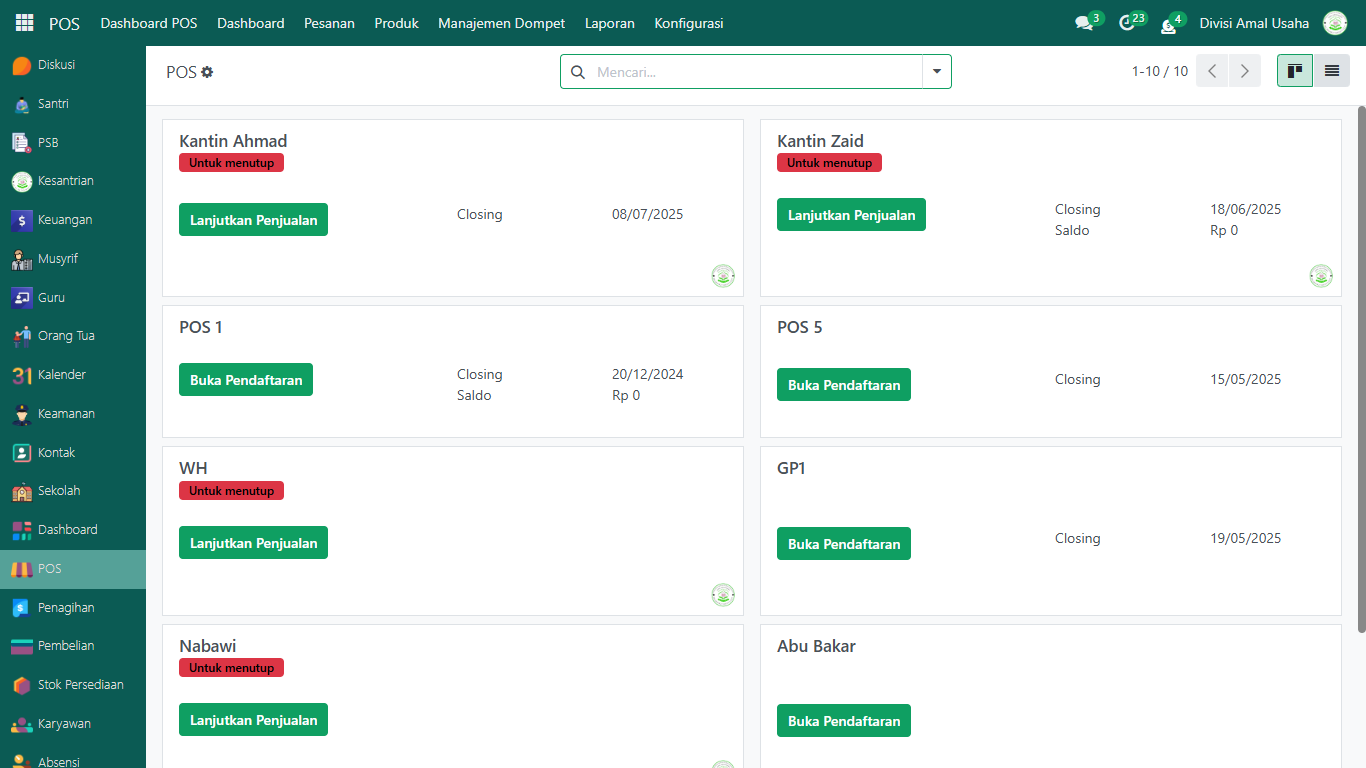Switch to list view
The height and width of the screenshot is (768, 1366).
pos(1331,71)
